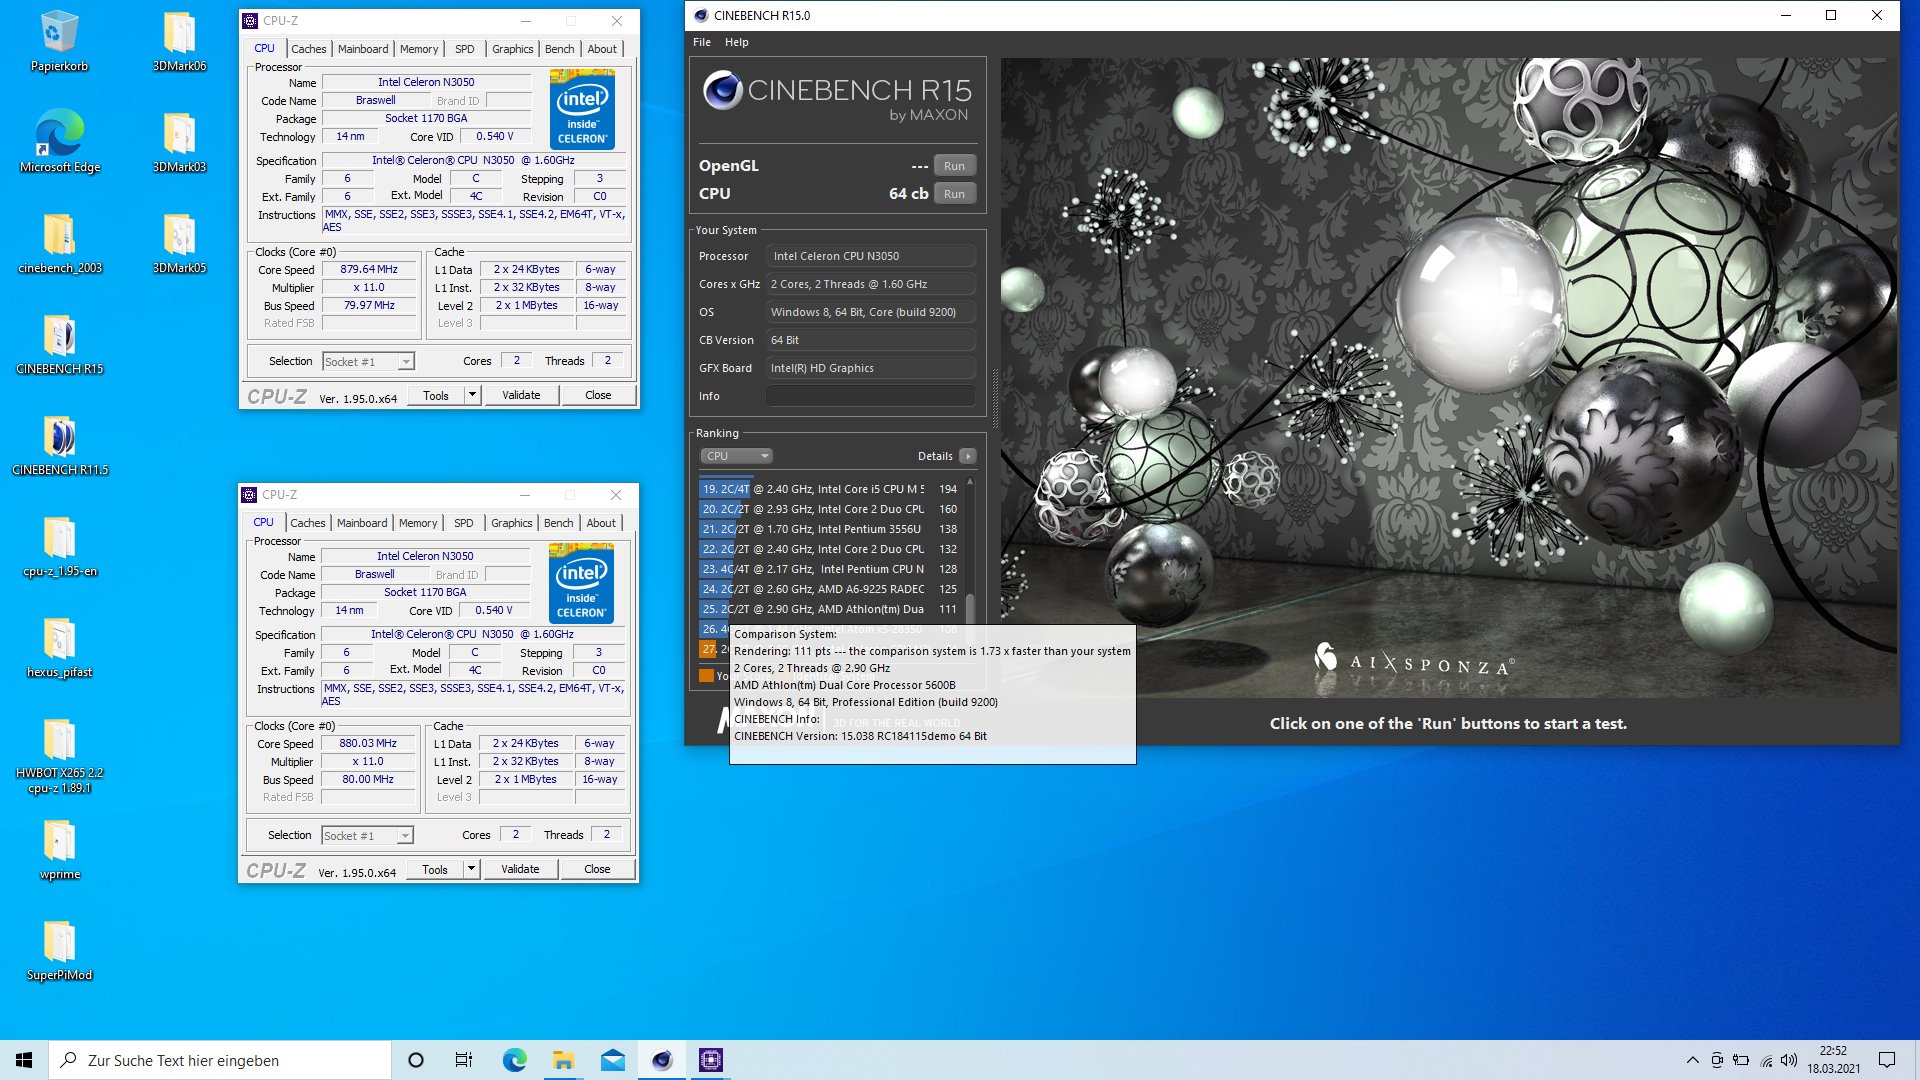Open File Explorer from the taskbar
The width and height of the screenshot is (1920, 1080).
(563, 1060)
